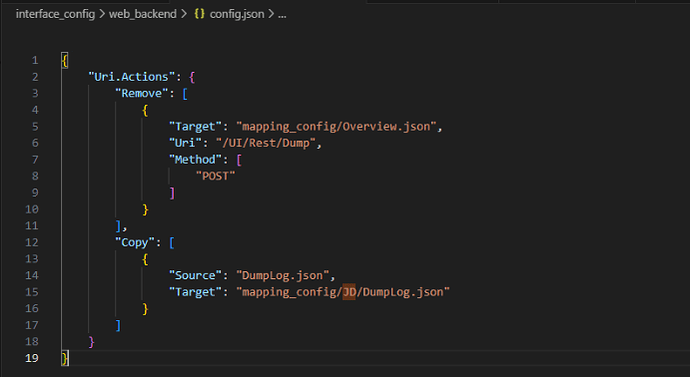
Task: Place cursor on "Remove" key
Action: (142, 93)
